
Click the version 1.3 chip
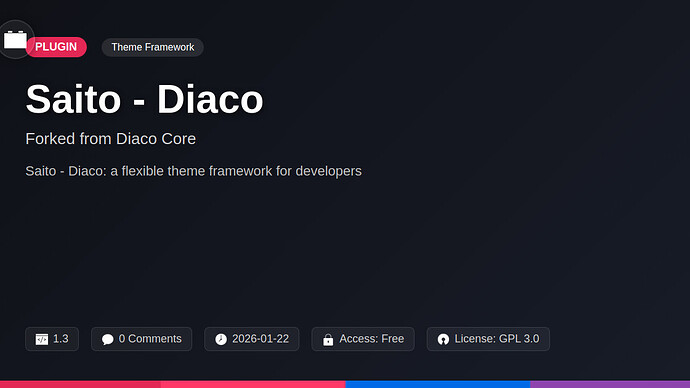click(52, 339)
